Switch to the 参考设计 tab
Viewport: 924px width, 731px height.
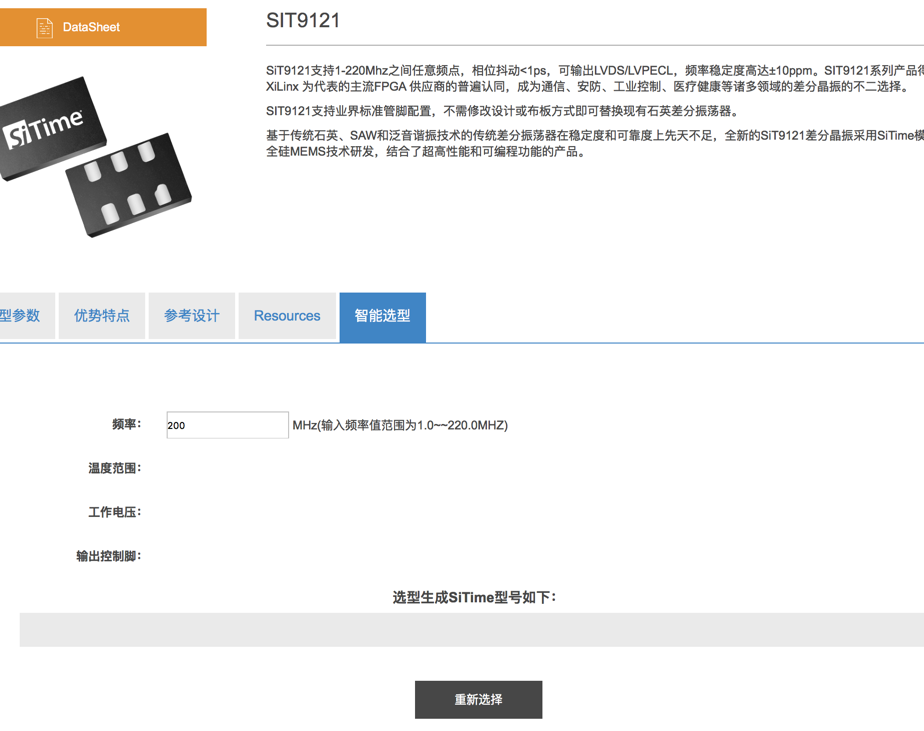point(192,316)
